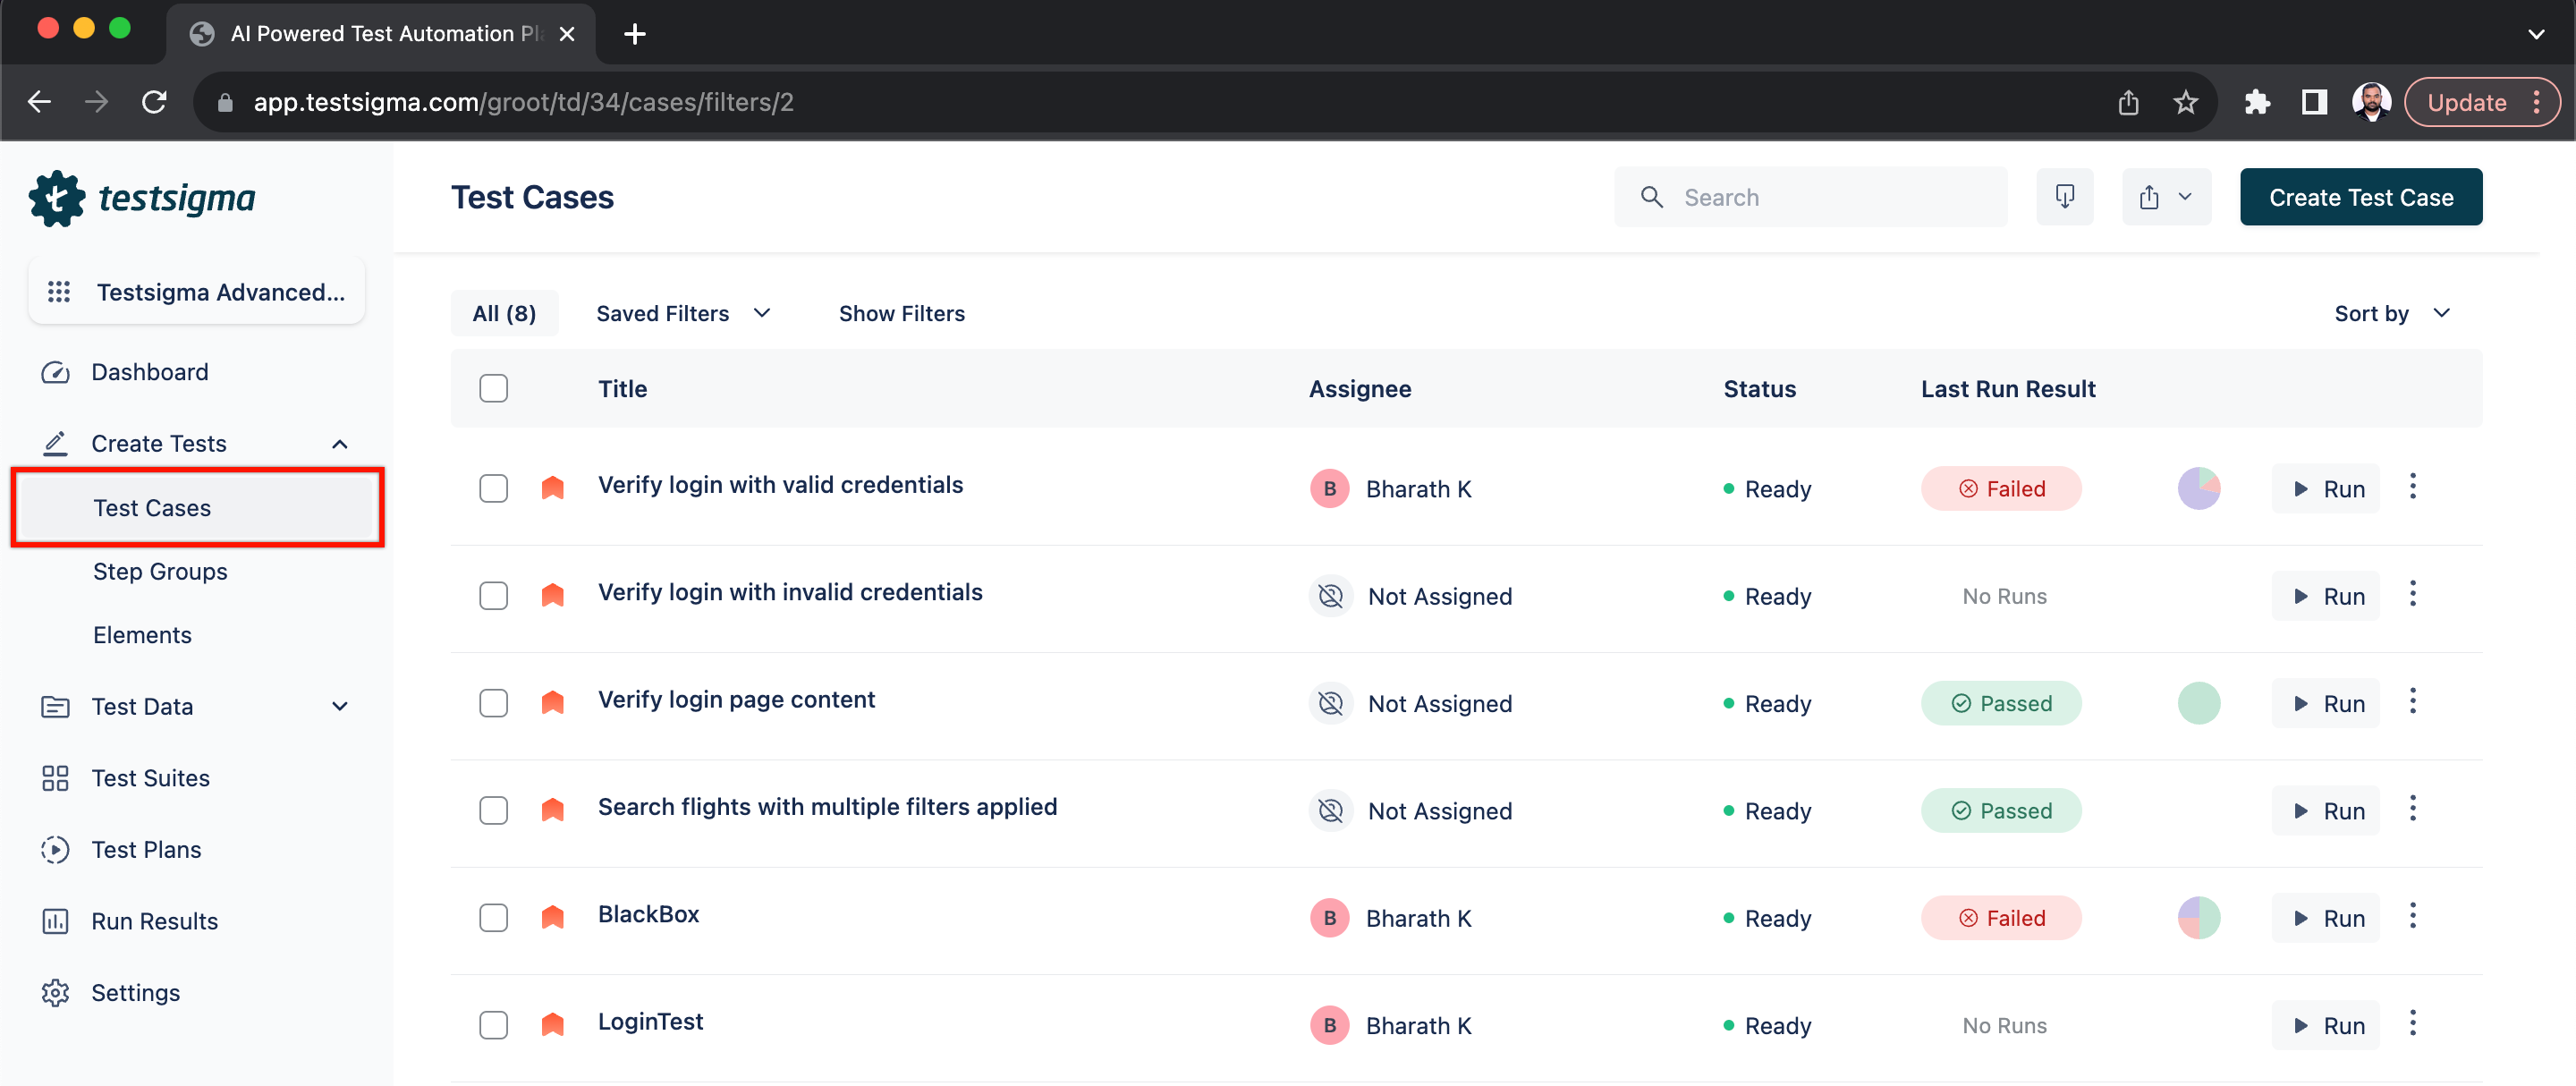Go back in browser history
2576x1086 pixels.
39,102
